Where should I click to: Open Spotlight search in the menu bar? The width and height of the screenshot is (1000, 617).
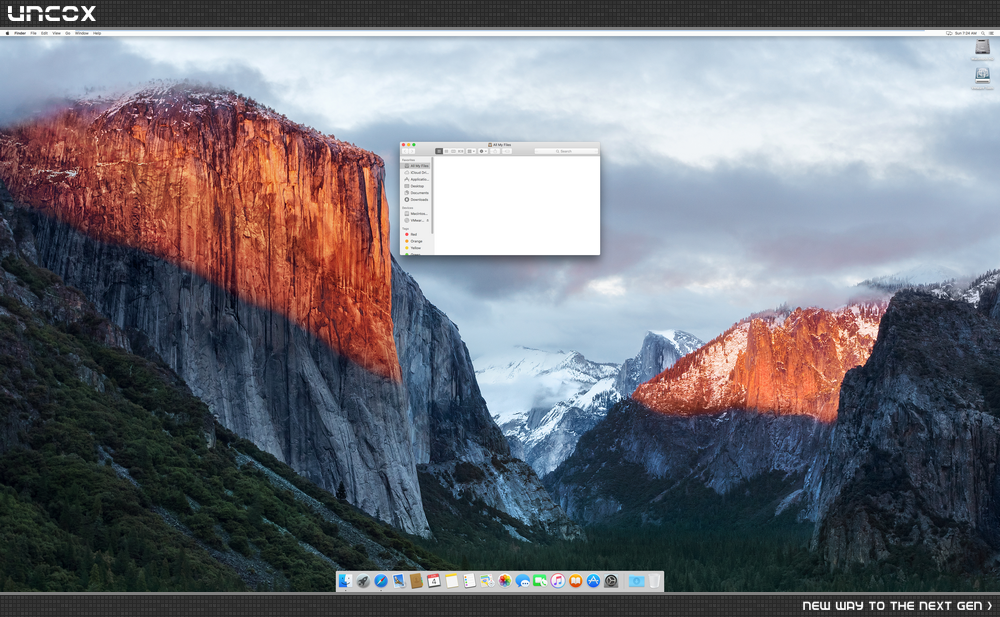point(983,33)
